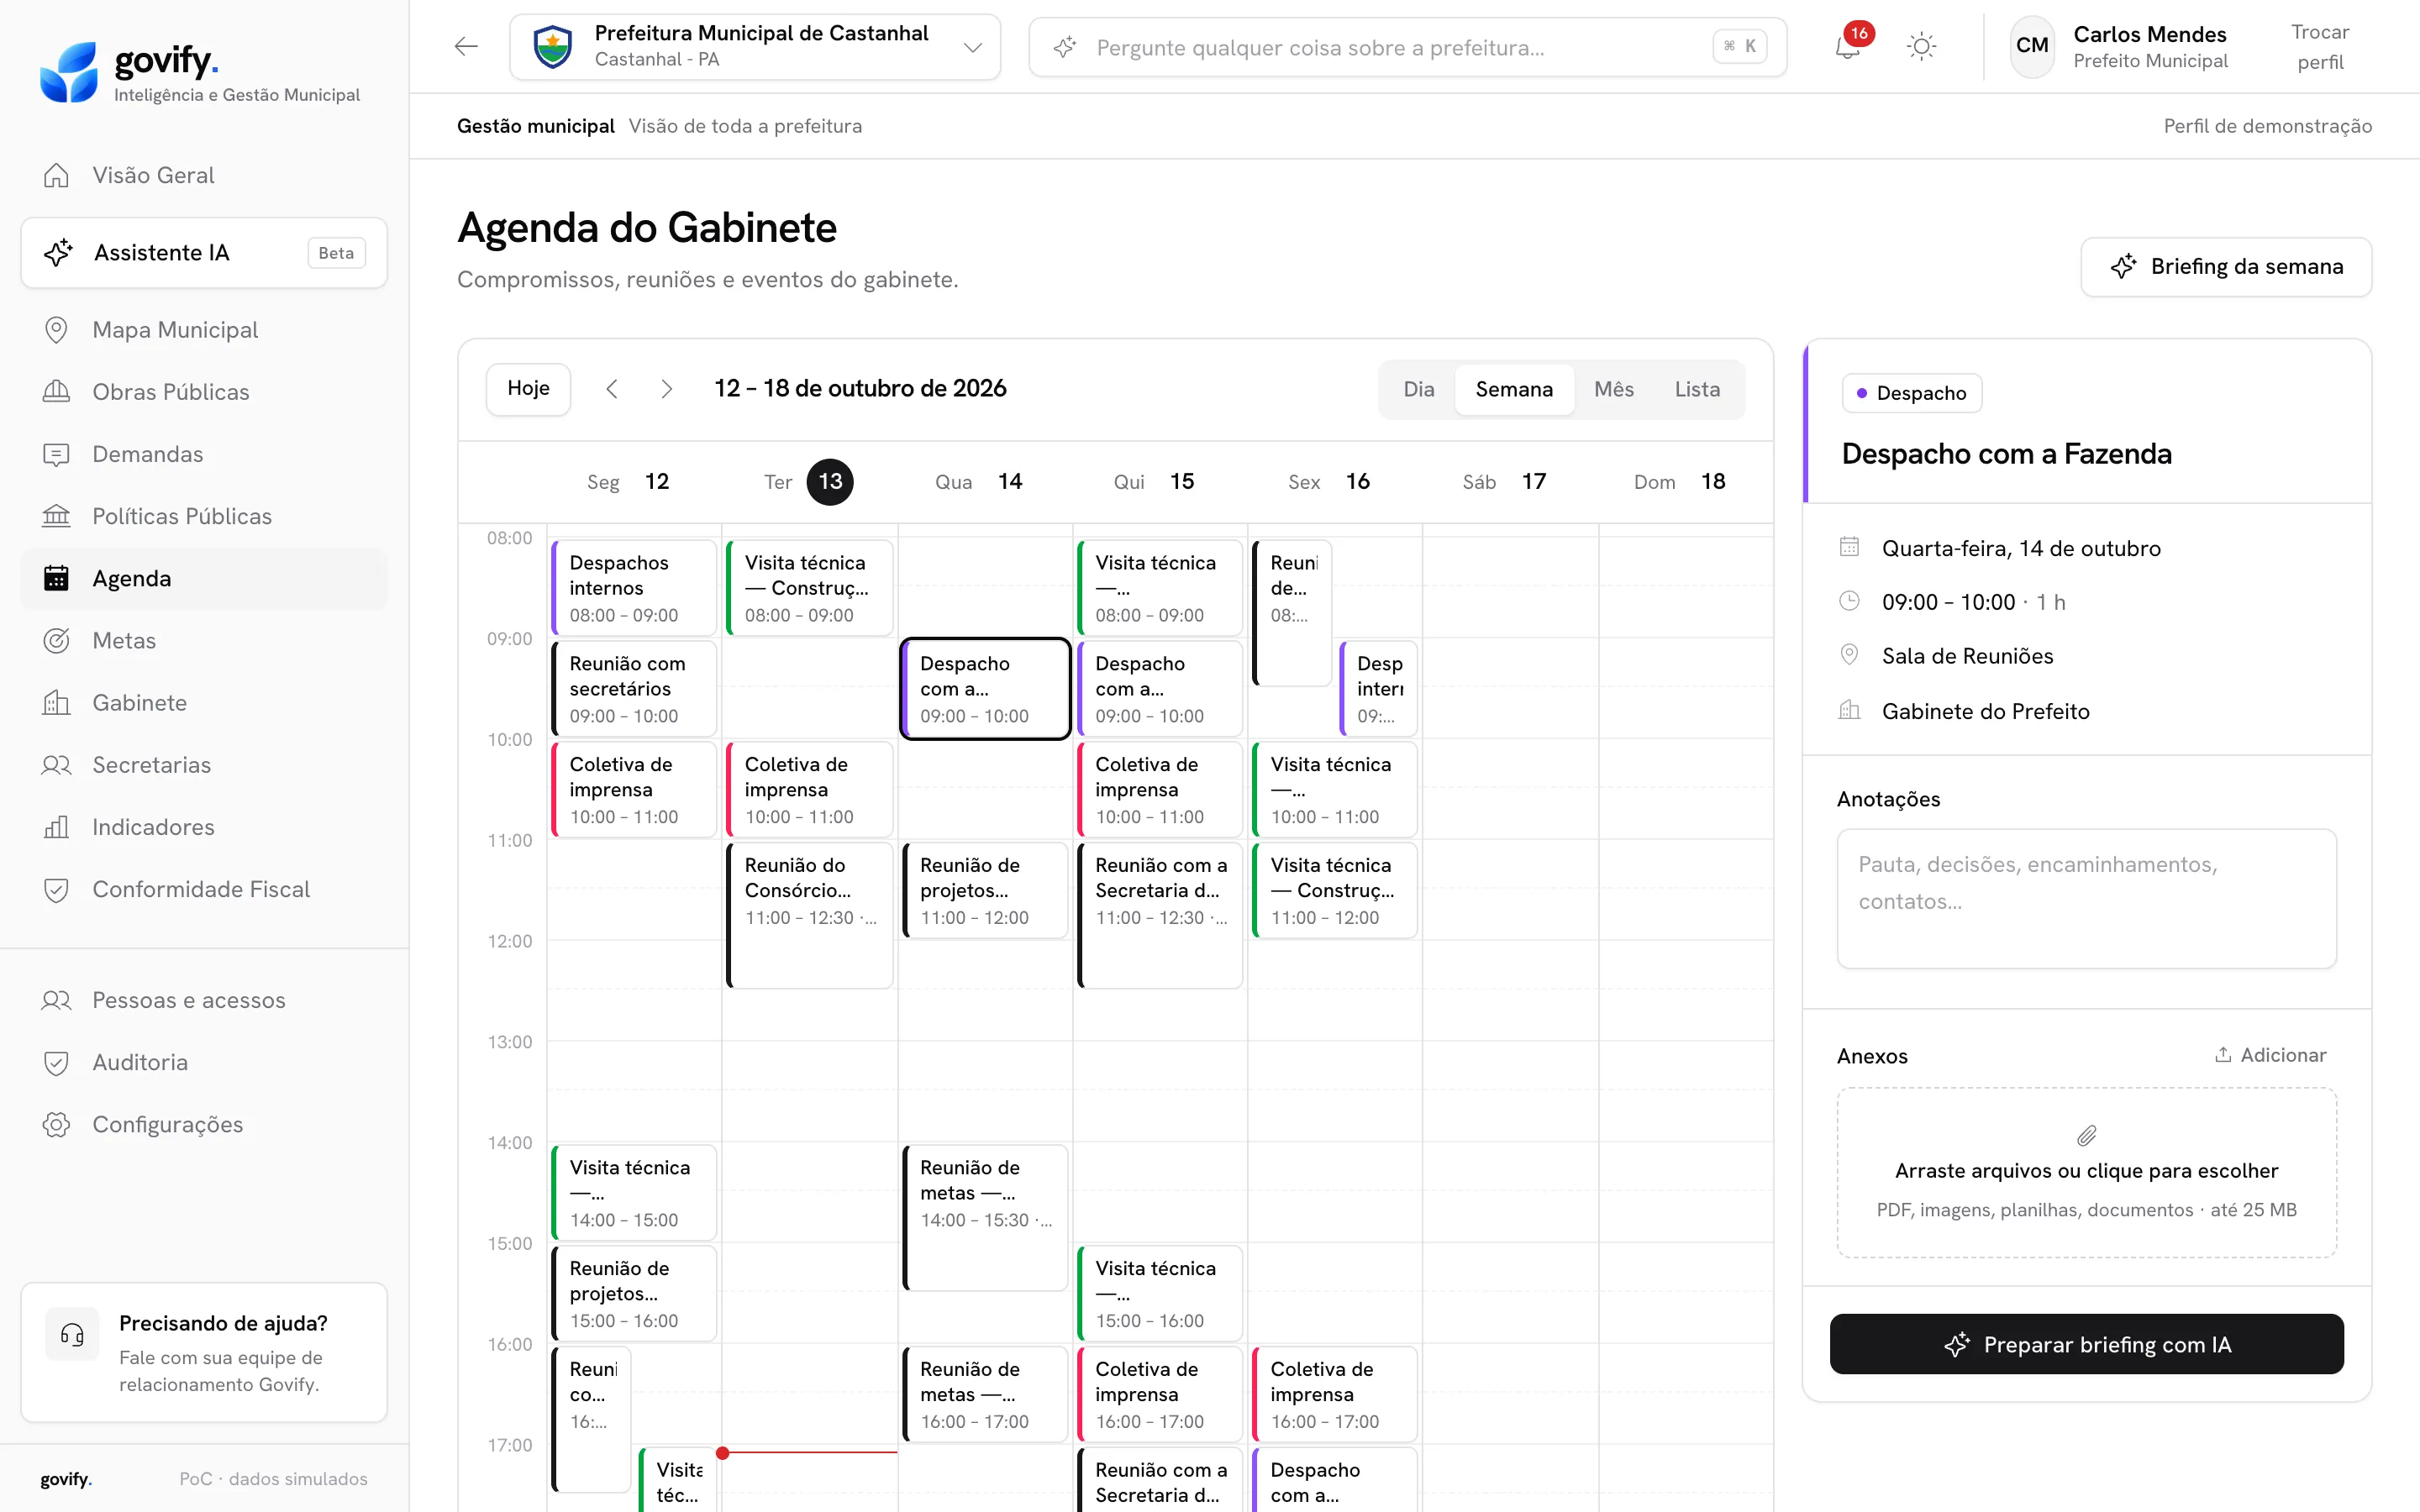Go to next week chevron

[x=667, y=389]
